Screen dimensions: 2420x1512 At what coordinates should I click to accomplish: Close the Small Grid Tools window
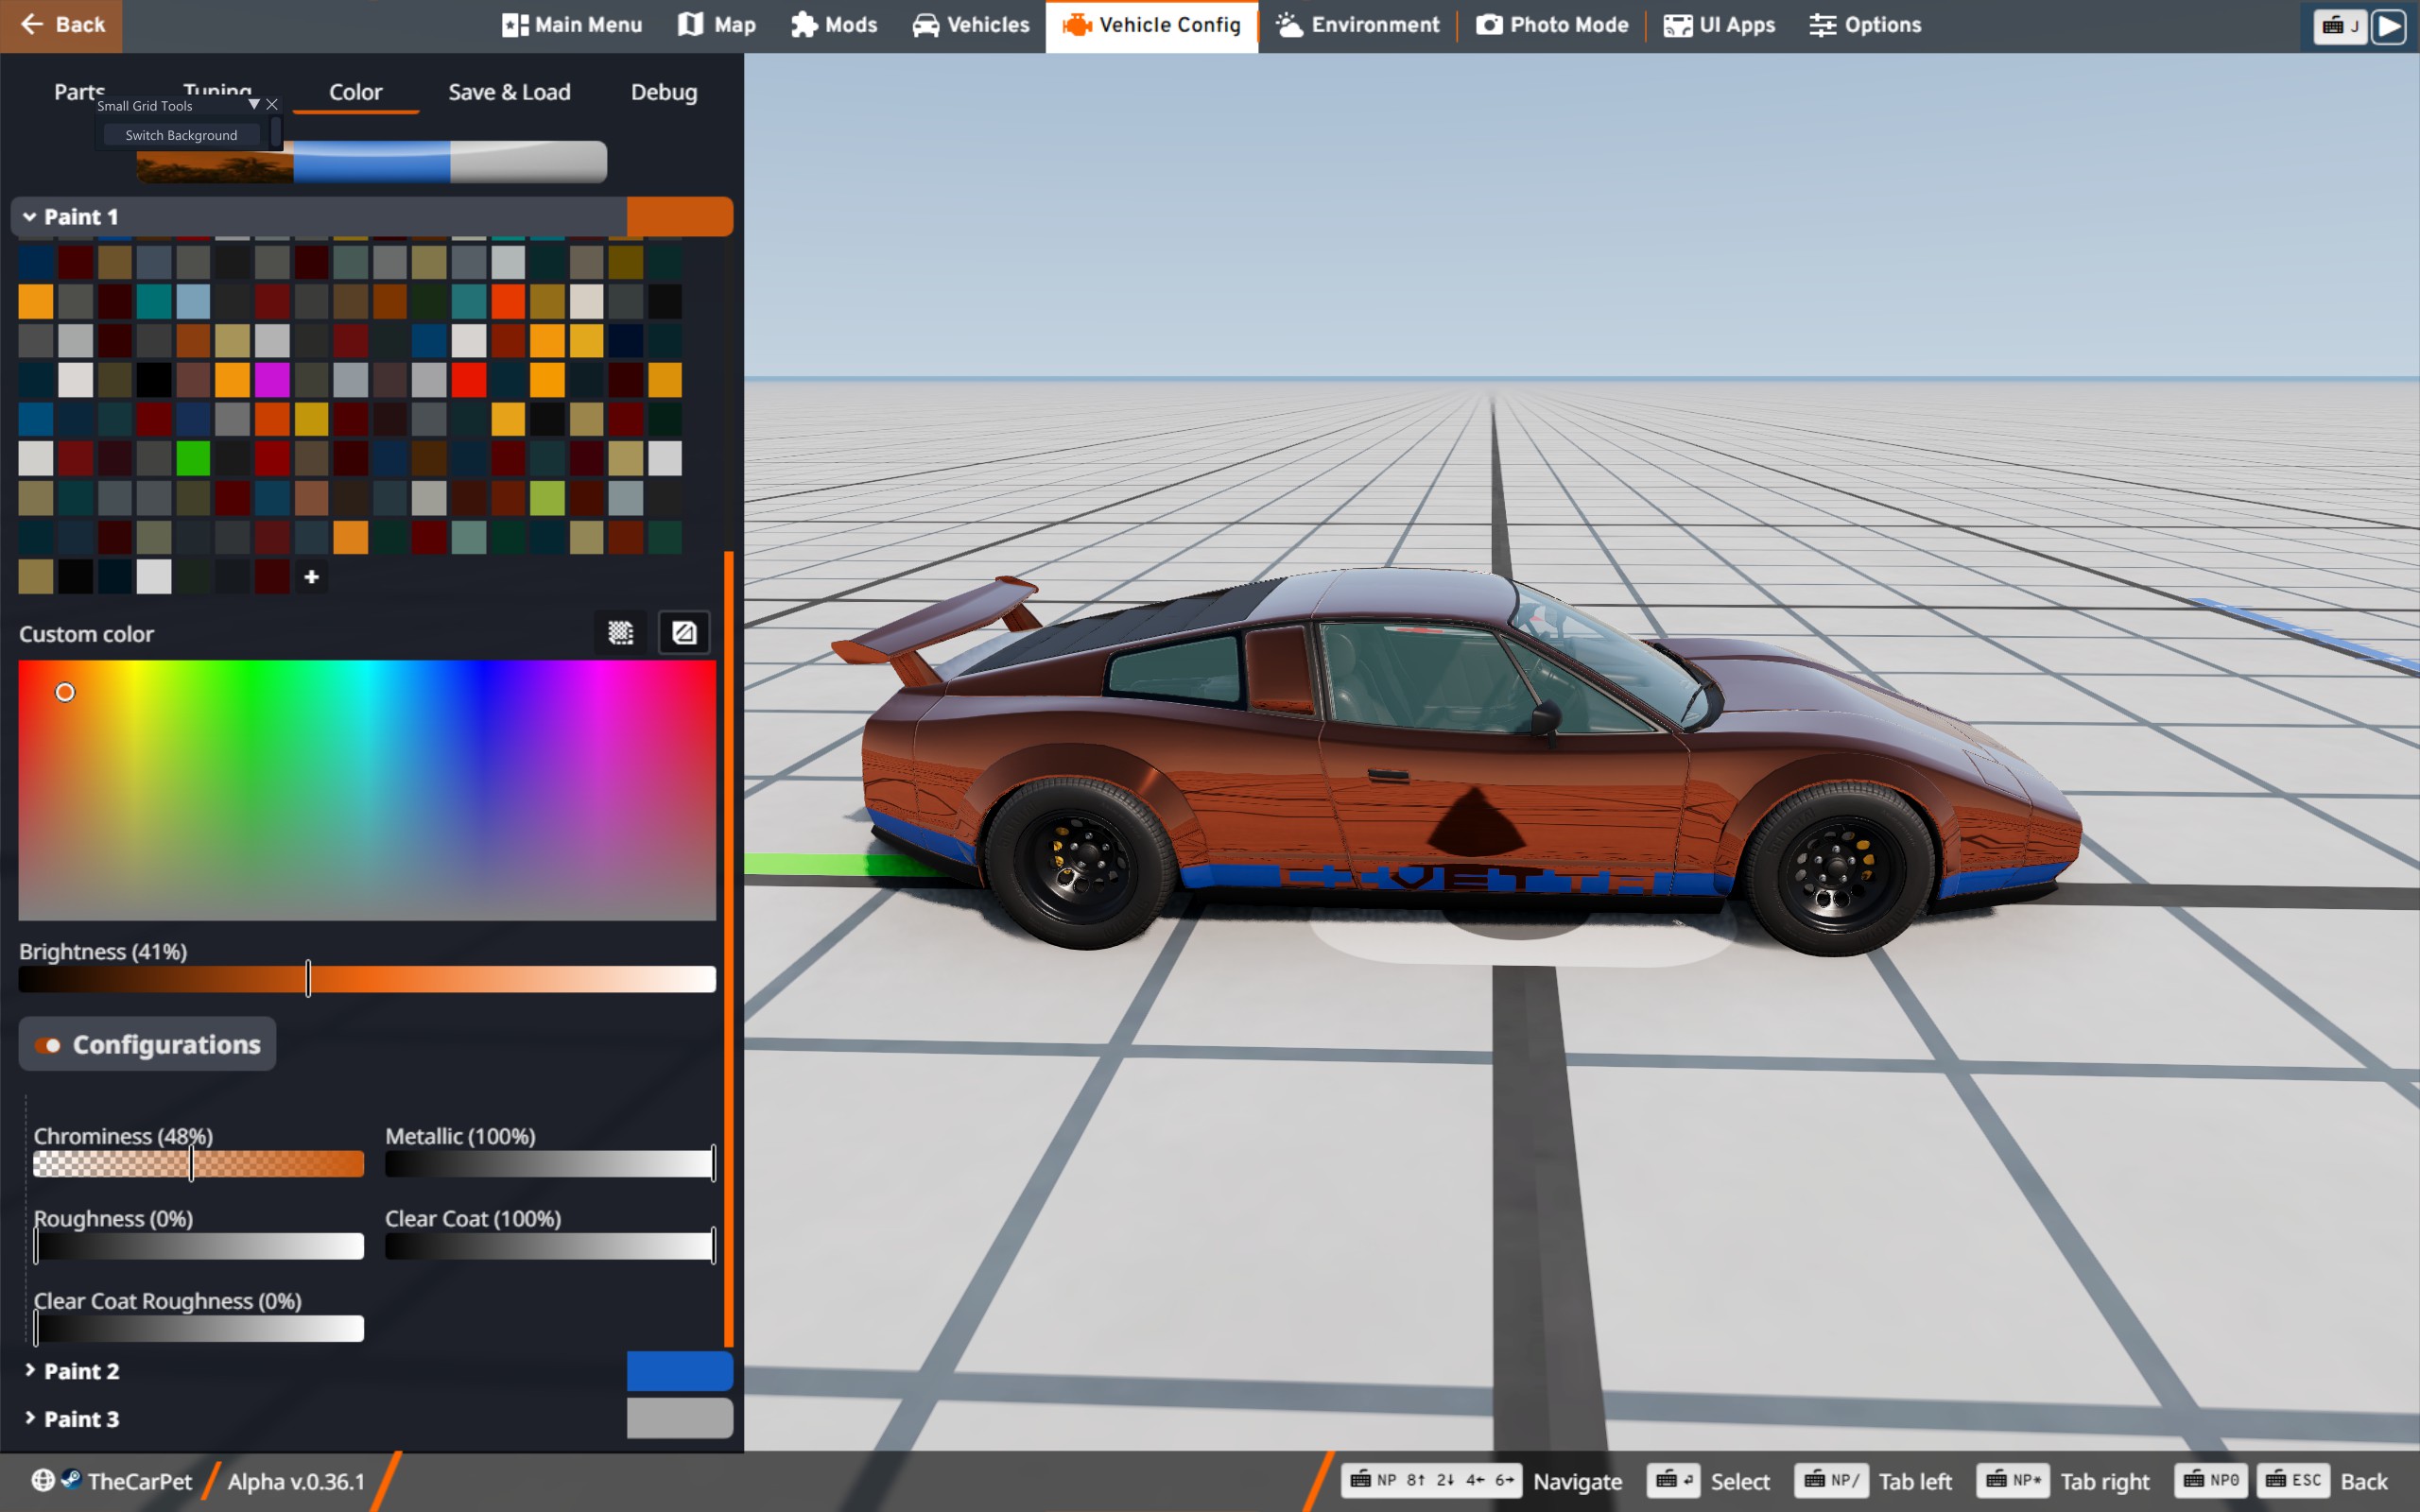tap(272, 104)
